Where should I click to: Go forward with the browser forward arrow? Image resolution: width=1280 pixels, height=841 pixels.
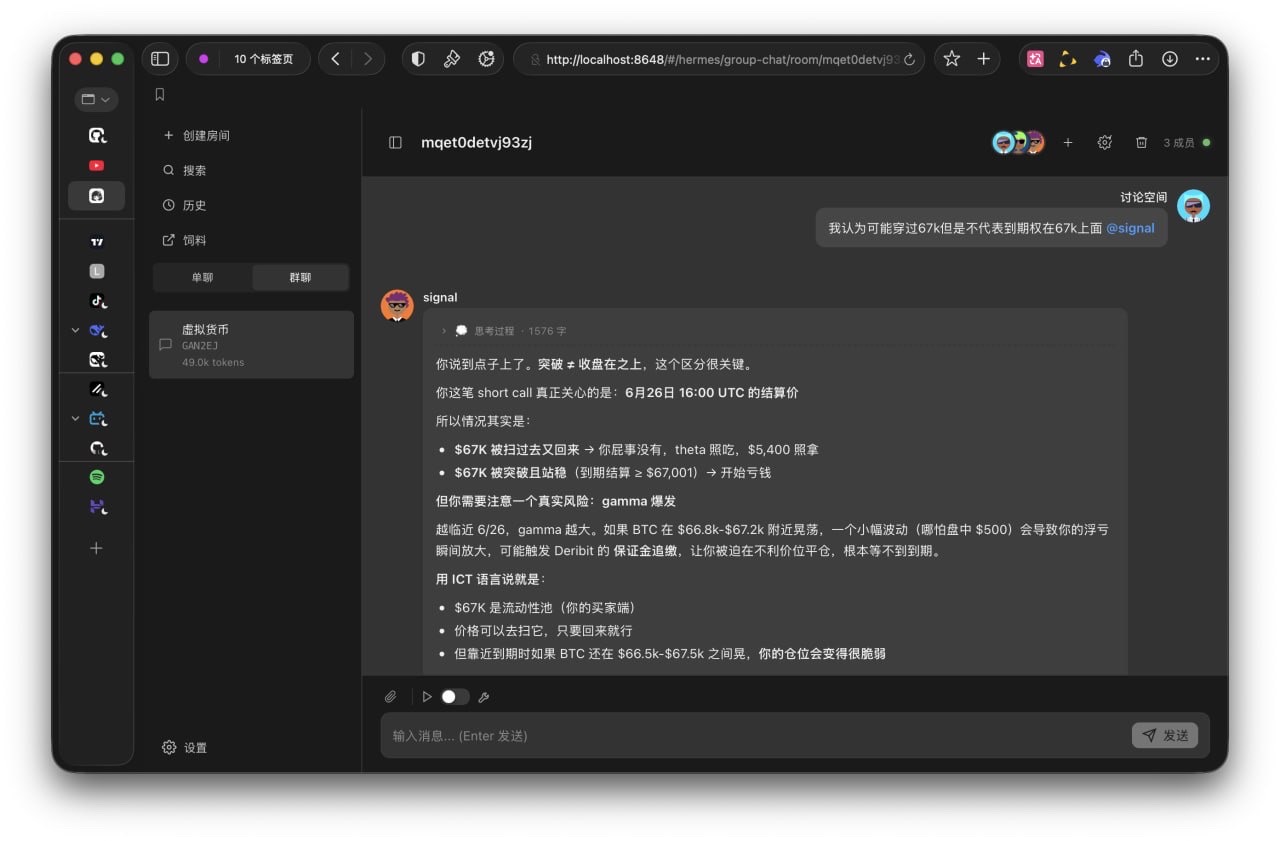(368, 59)
